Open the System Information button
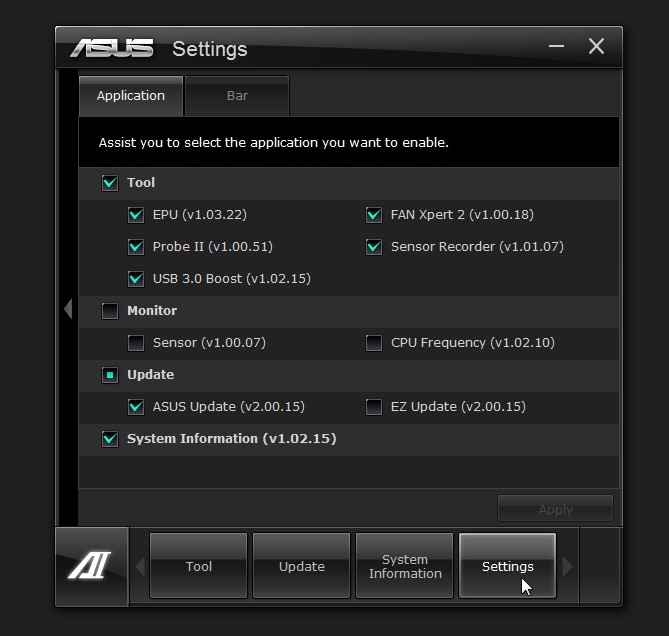Image resolution: width=669 pixels, height=636 pixels. (404, 566)
